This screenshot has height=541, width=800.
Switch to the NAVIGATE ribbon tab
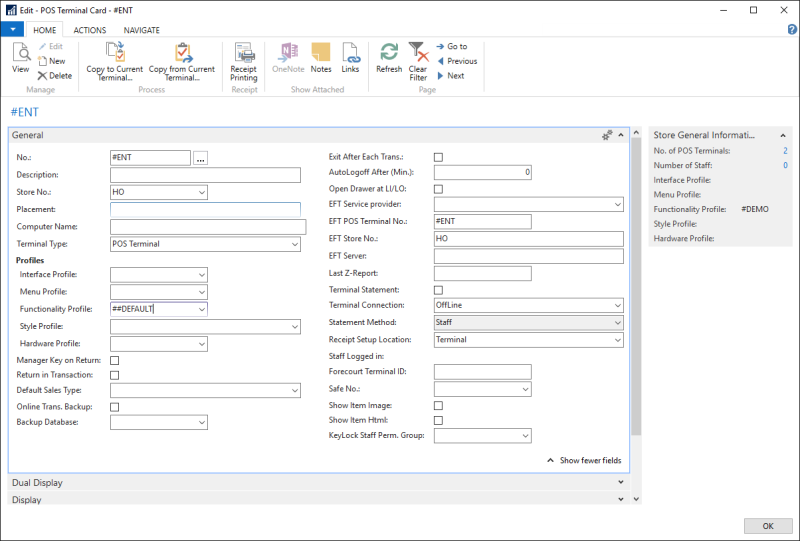click(141, 30)
